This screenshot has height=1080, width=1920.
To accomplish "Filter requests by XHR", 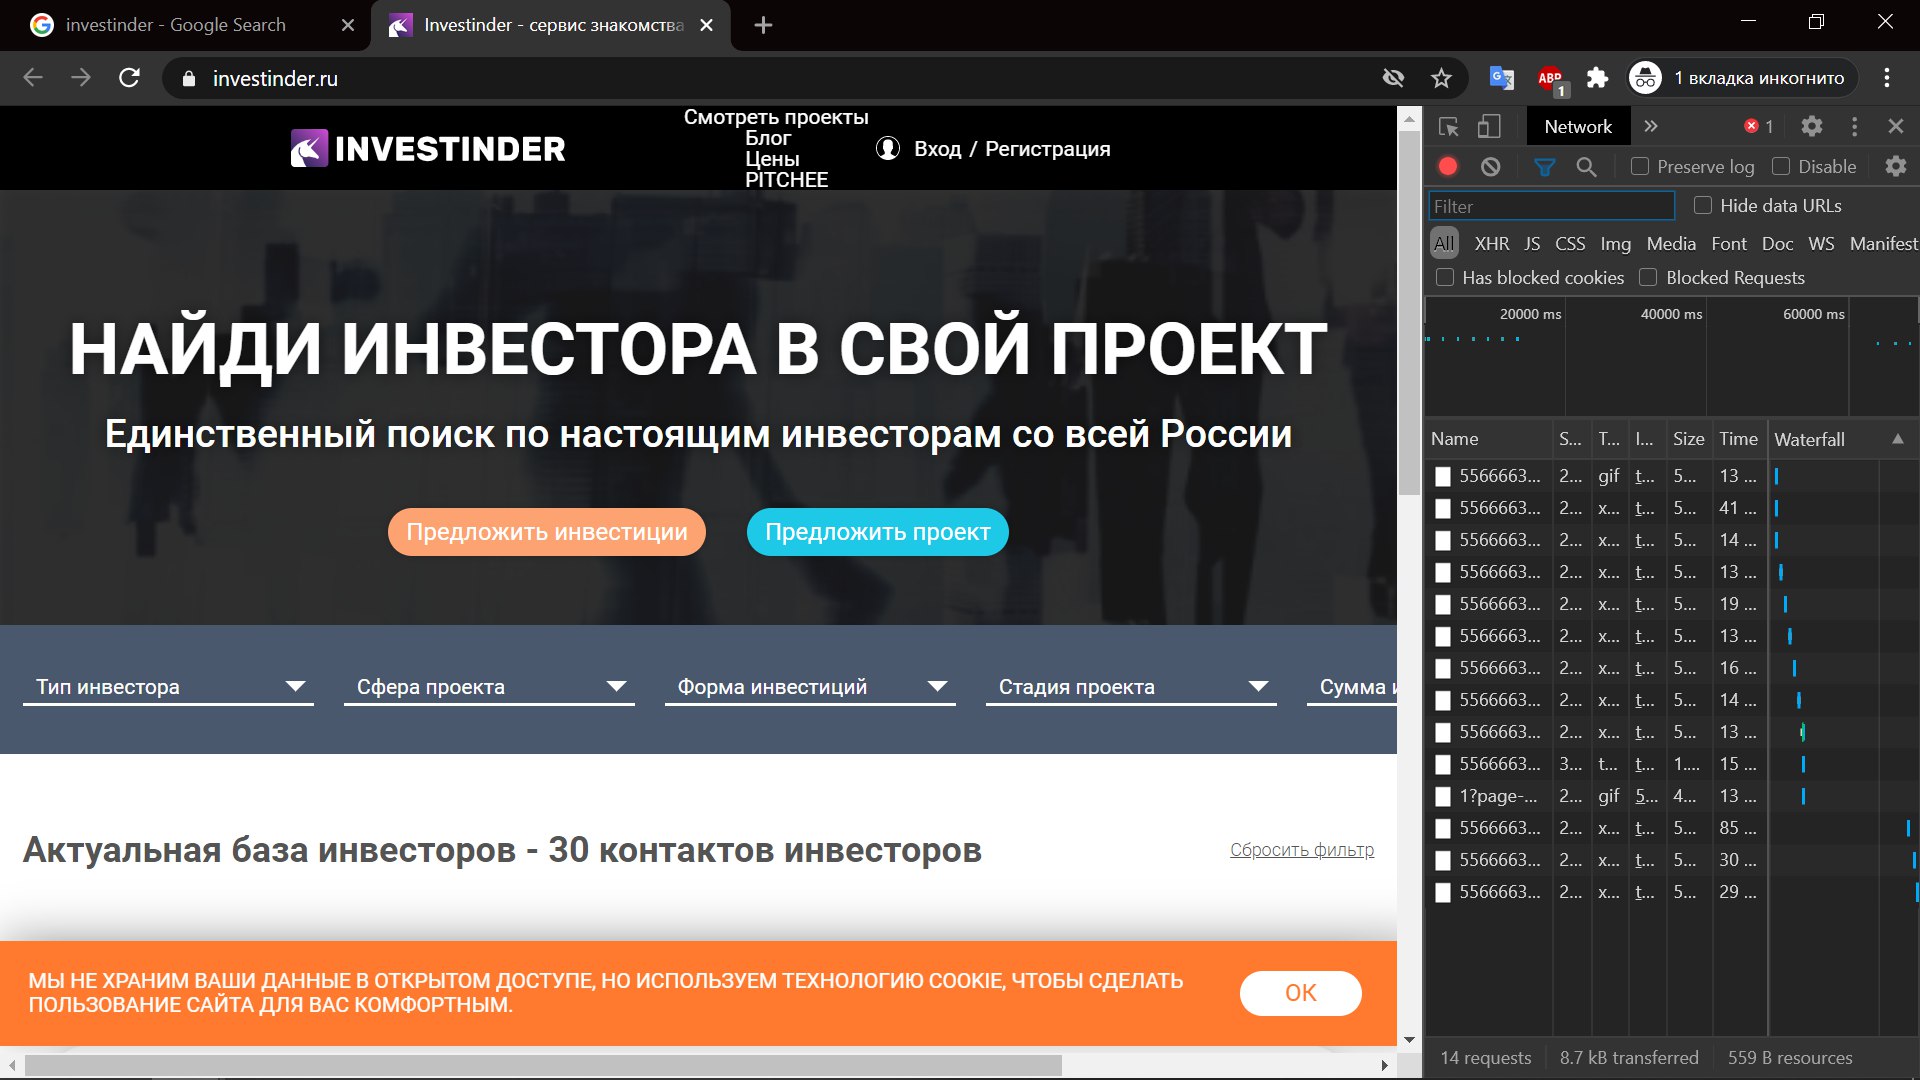I will pos(1492,244).
